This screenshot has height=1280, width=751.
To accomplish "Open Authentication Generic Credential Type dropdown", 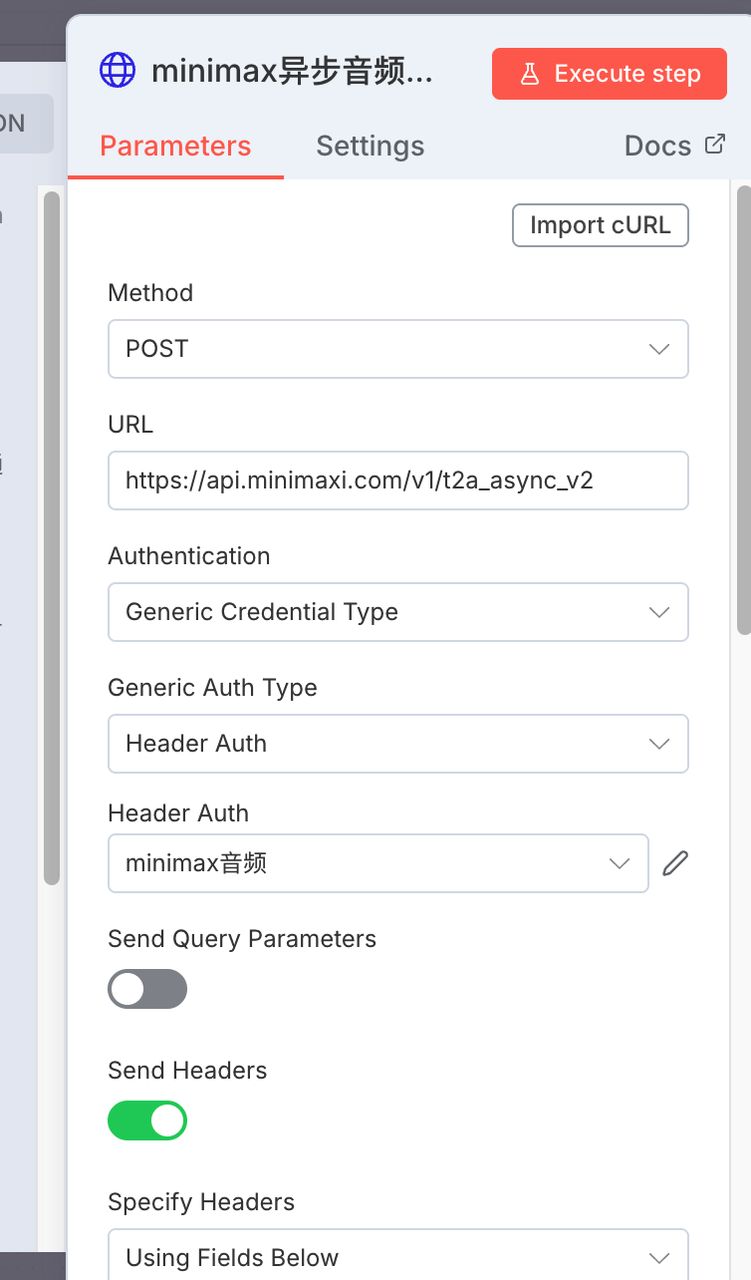I will pyautogui.click(x=398, y=612).
